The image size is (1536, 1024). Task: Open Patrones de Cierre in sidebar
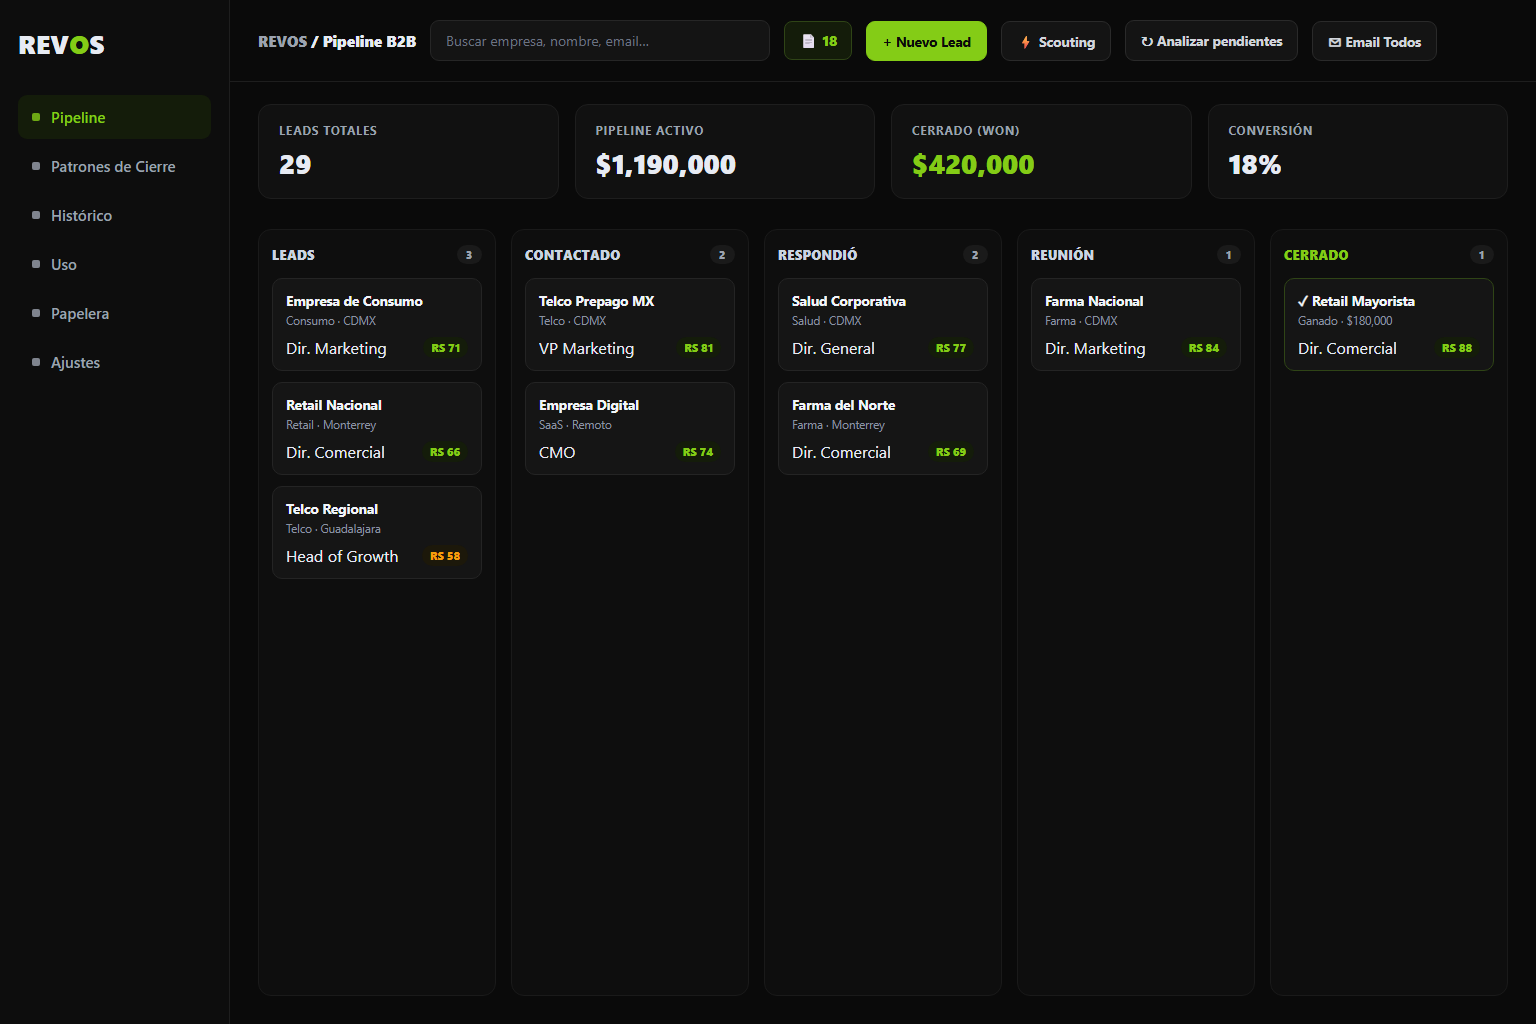(114, 166)
